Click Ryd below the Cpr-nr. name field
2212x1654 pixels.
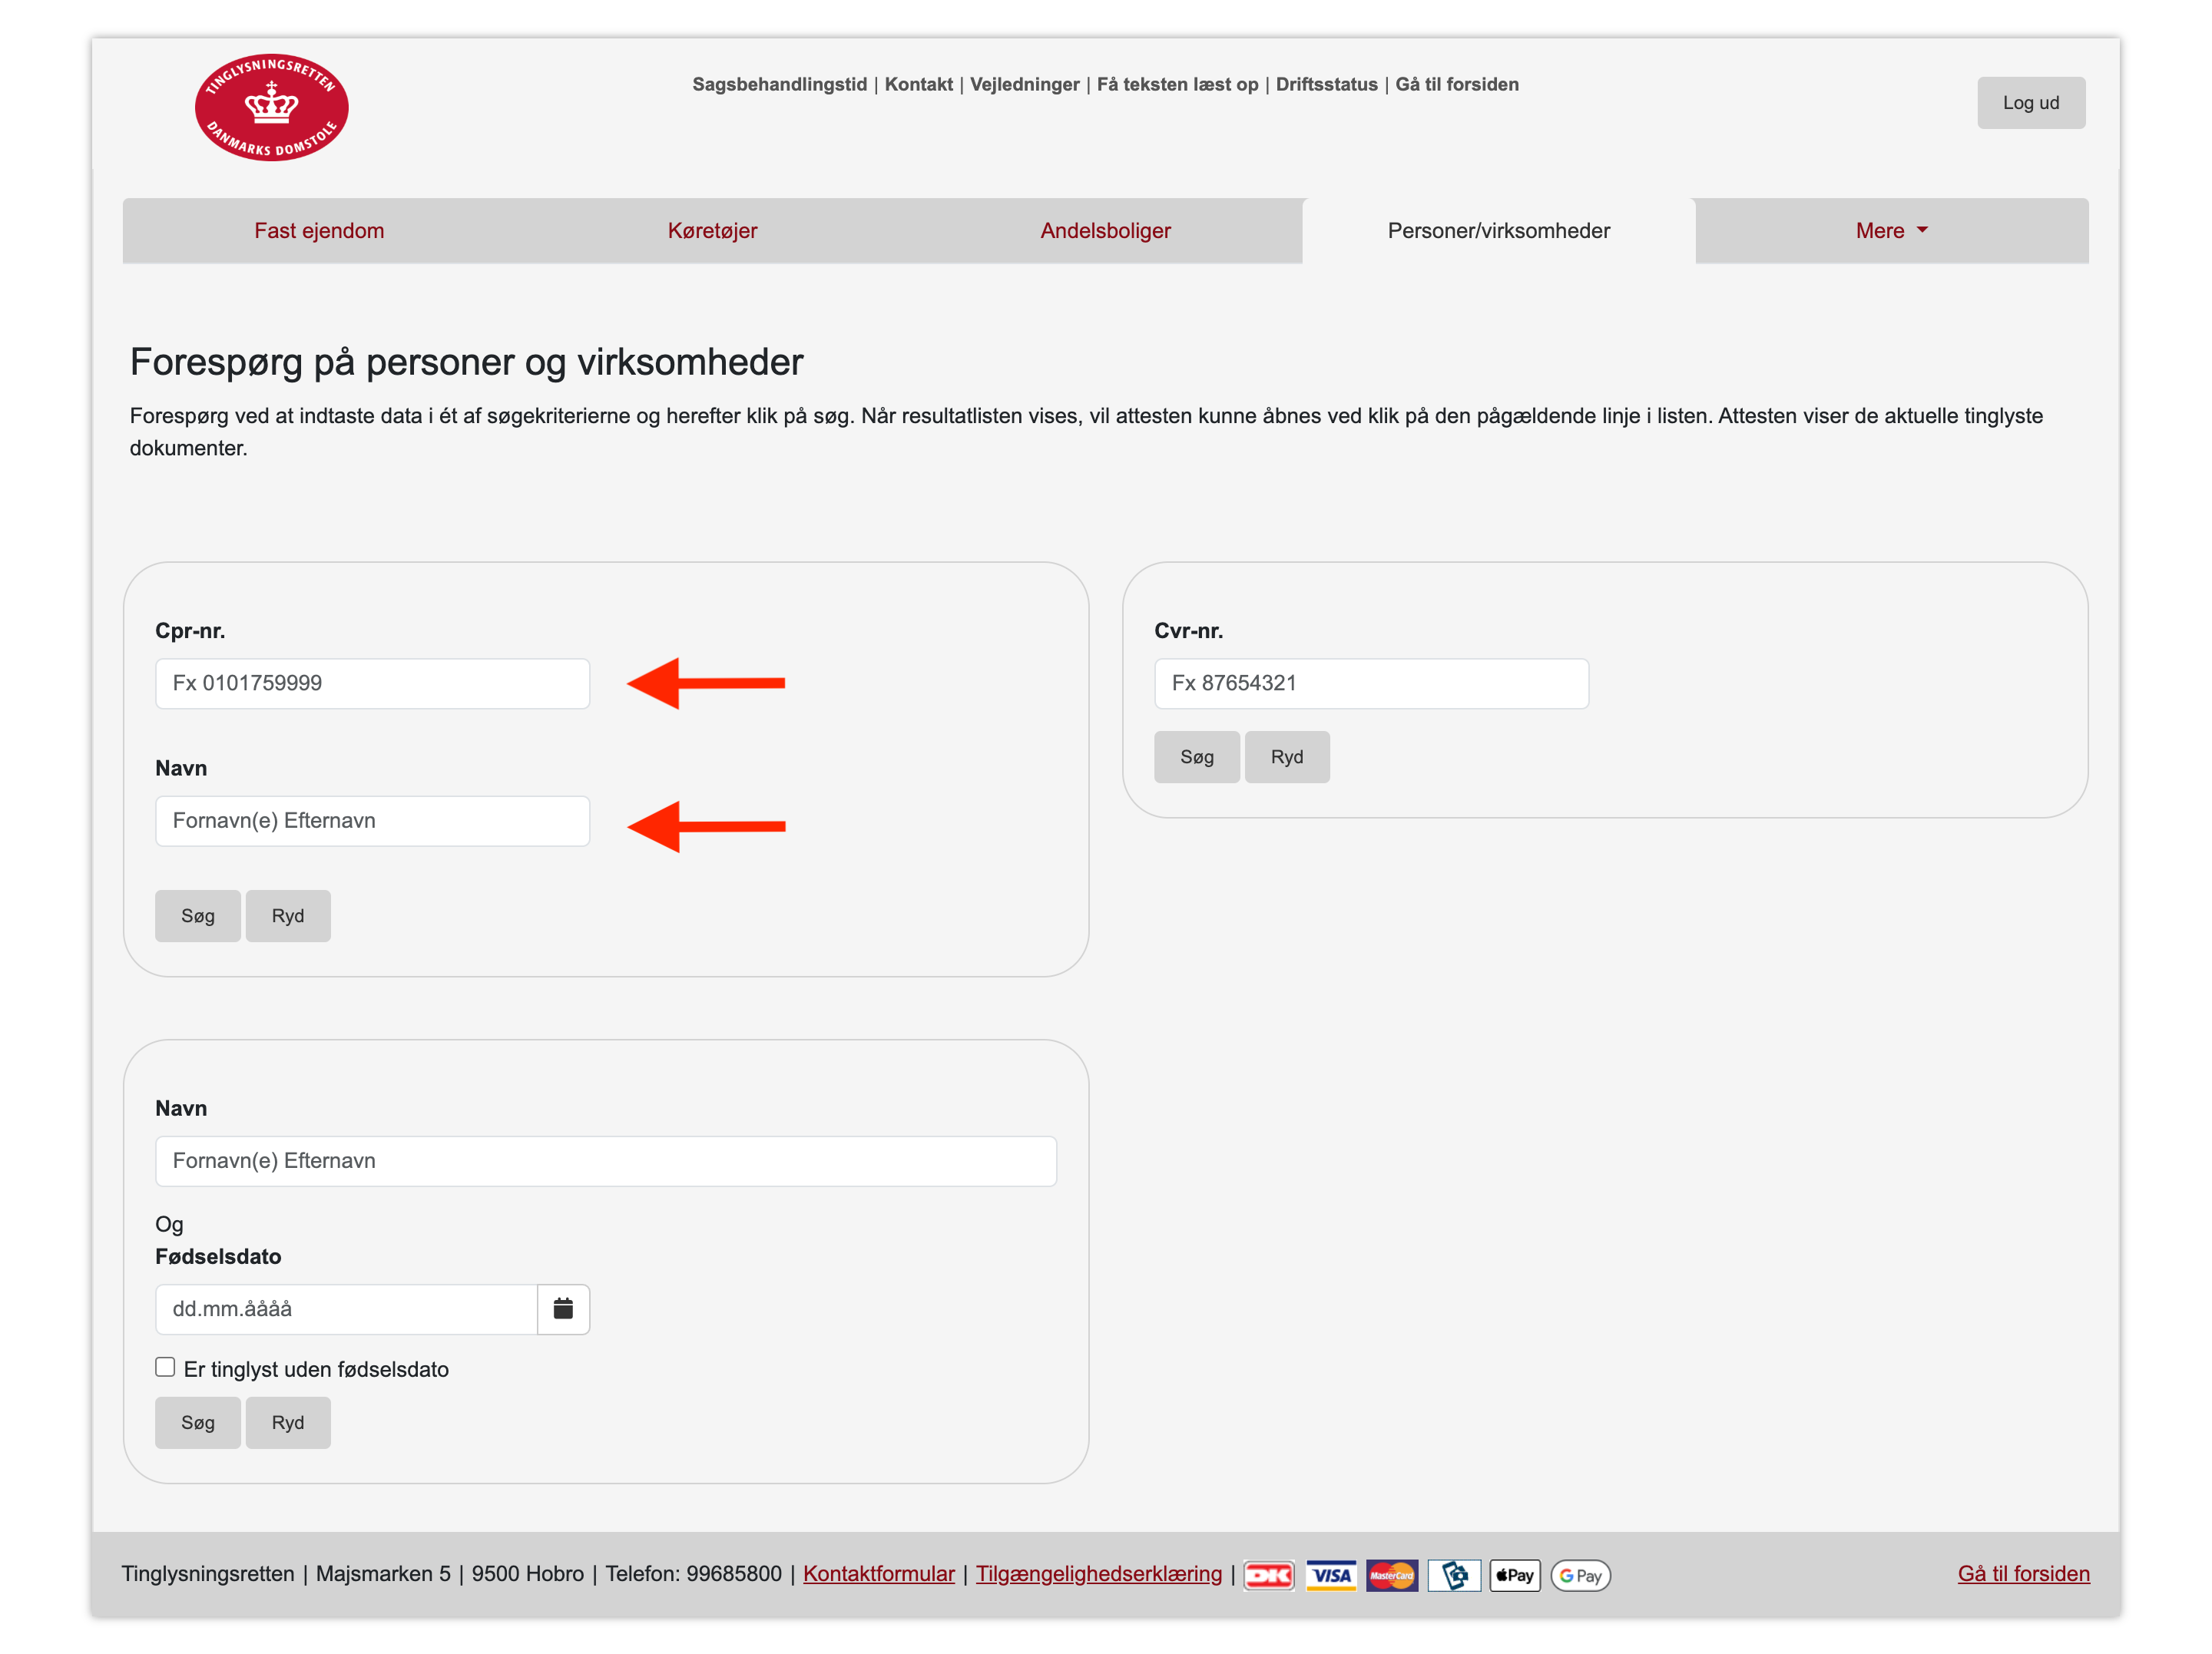coord(287,915)
